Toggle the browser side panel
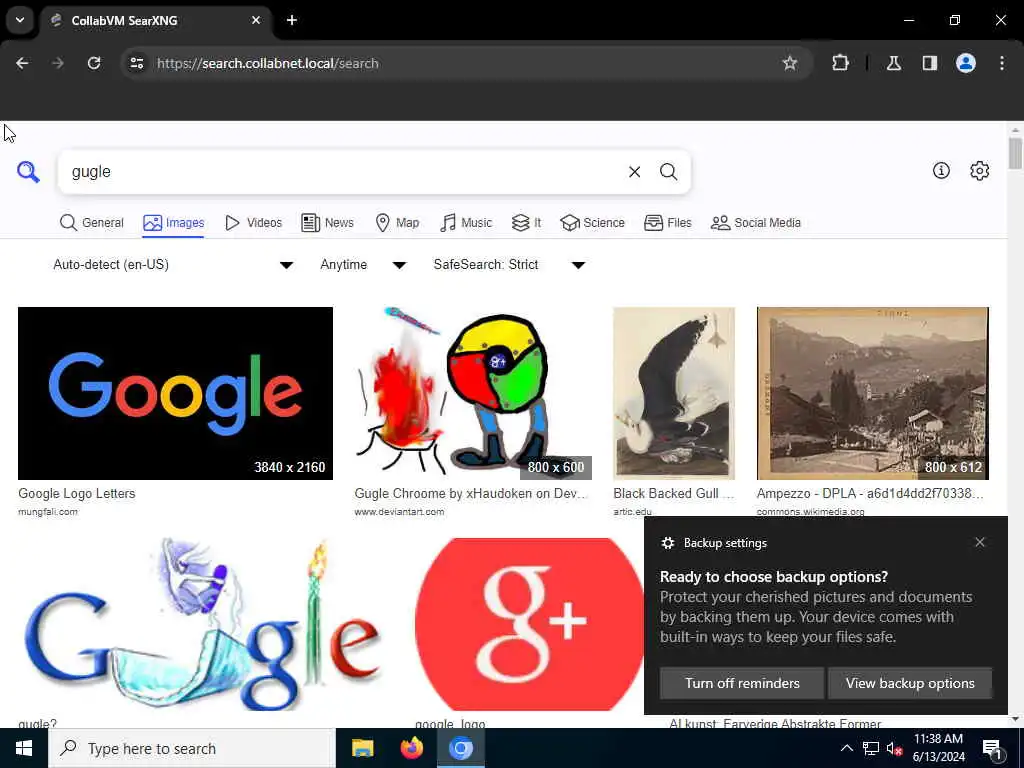 [930, 63]
